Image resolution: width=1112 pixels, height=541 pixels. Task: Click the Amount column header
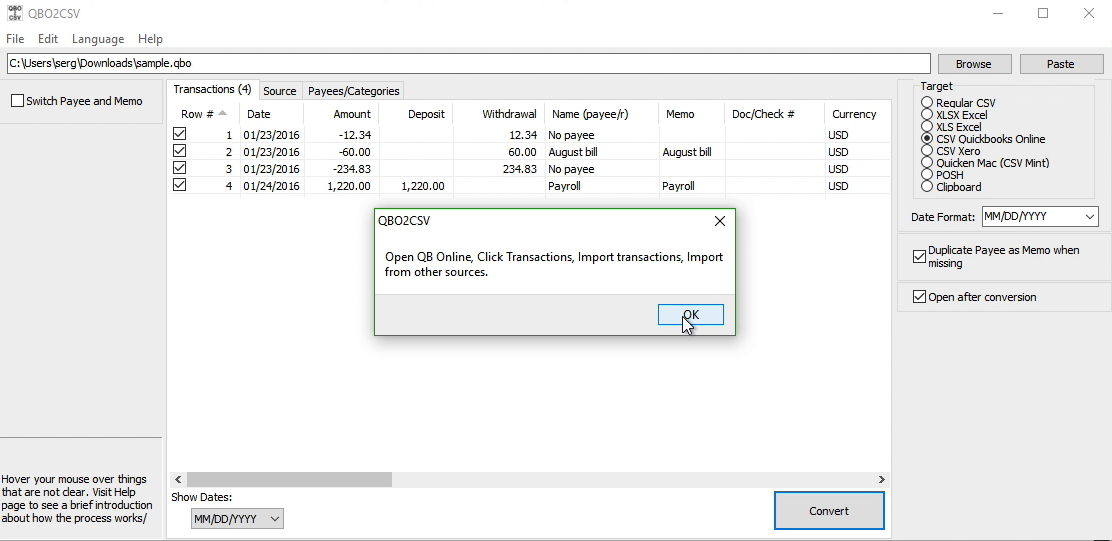(x=341, y=114)
